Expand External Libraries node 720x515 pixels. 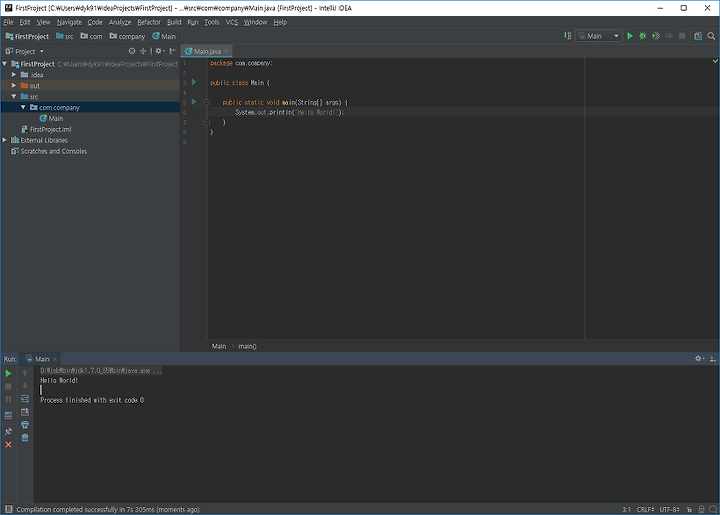click(x=5, y=140)
